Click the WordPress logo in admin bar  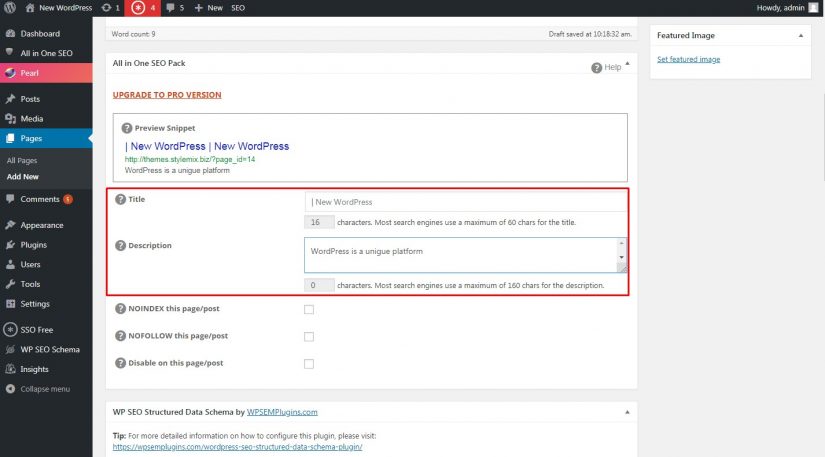(9, 8)
